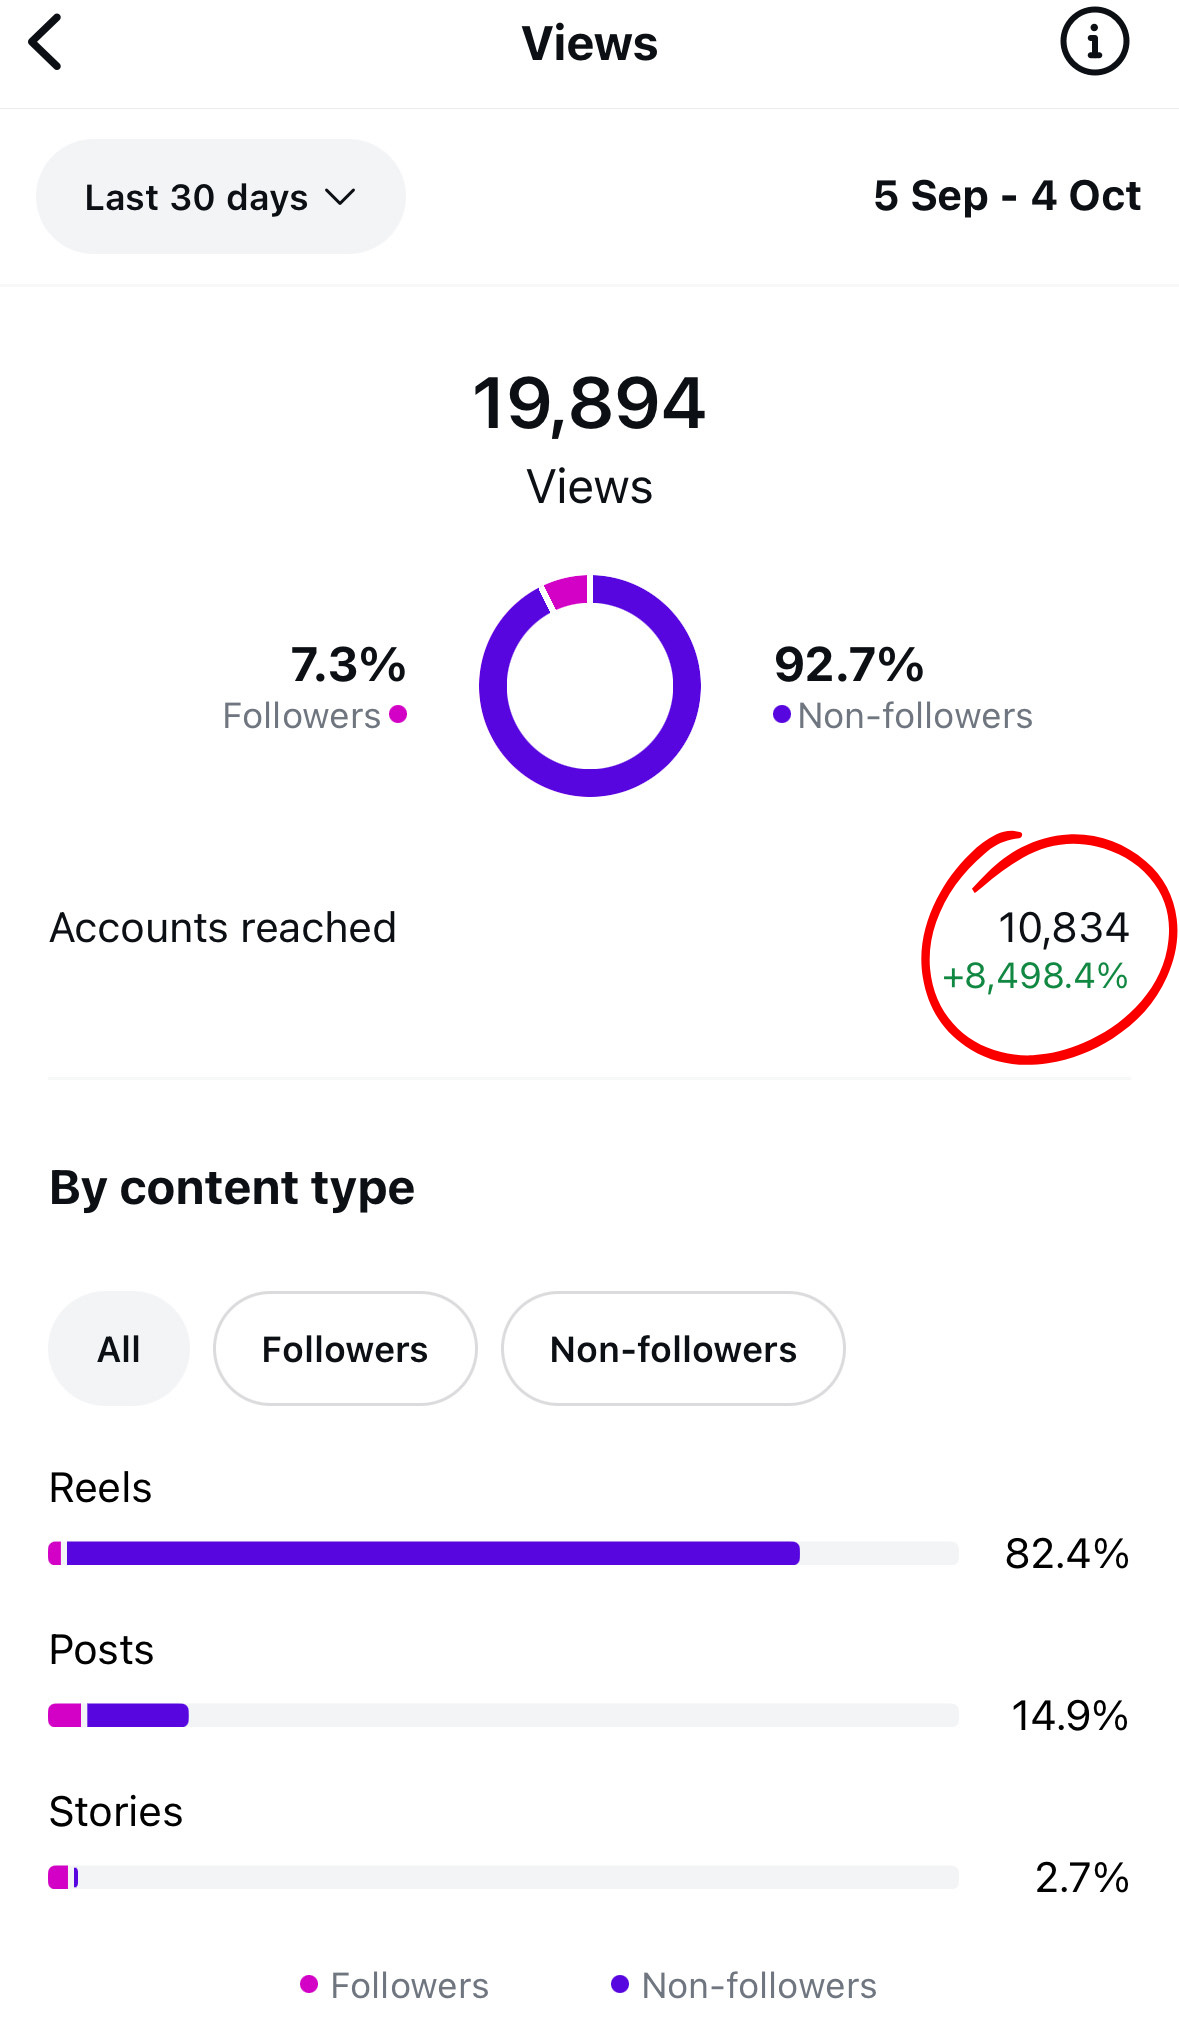This screenshot has width=1179, height=2037.
Task: Click the Stories progress bar
Action: tap(503, 1877)
